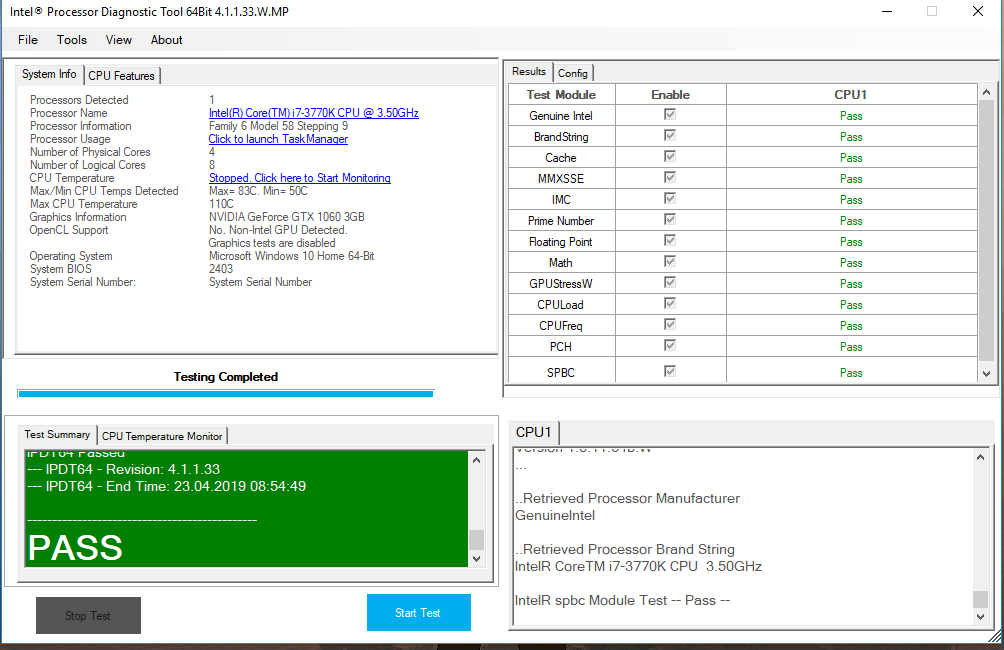
Task: Minimize the Processor Diagnostic Tool window
Action: (x=887, y=12)
